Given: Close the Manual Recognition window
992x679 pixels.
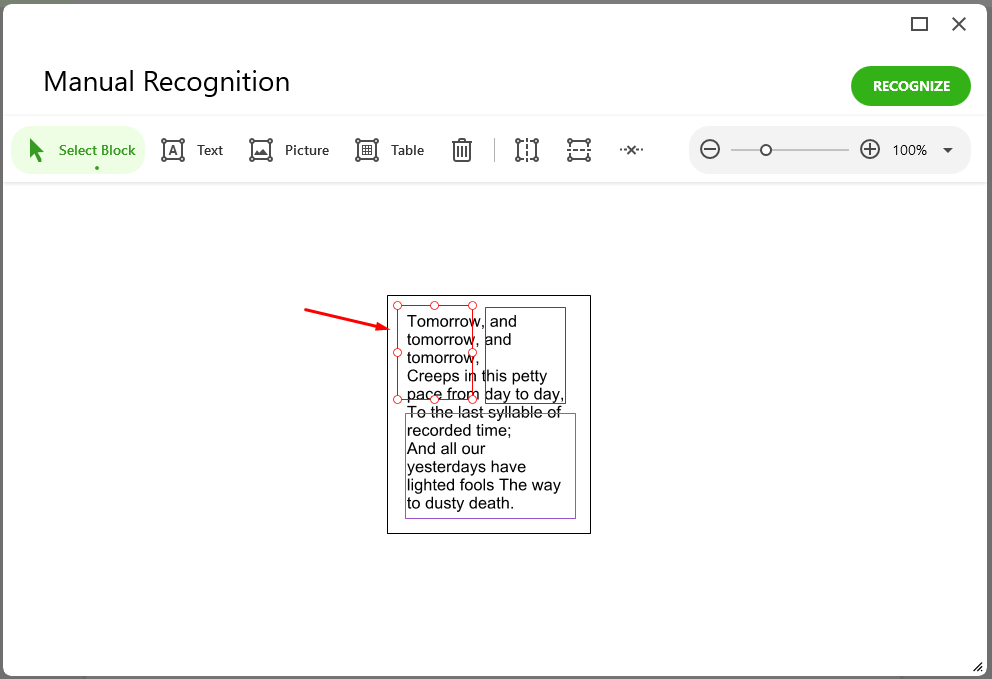Looking at the screenshot, I should point(958,24).
